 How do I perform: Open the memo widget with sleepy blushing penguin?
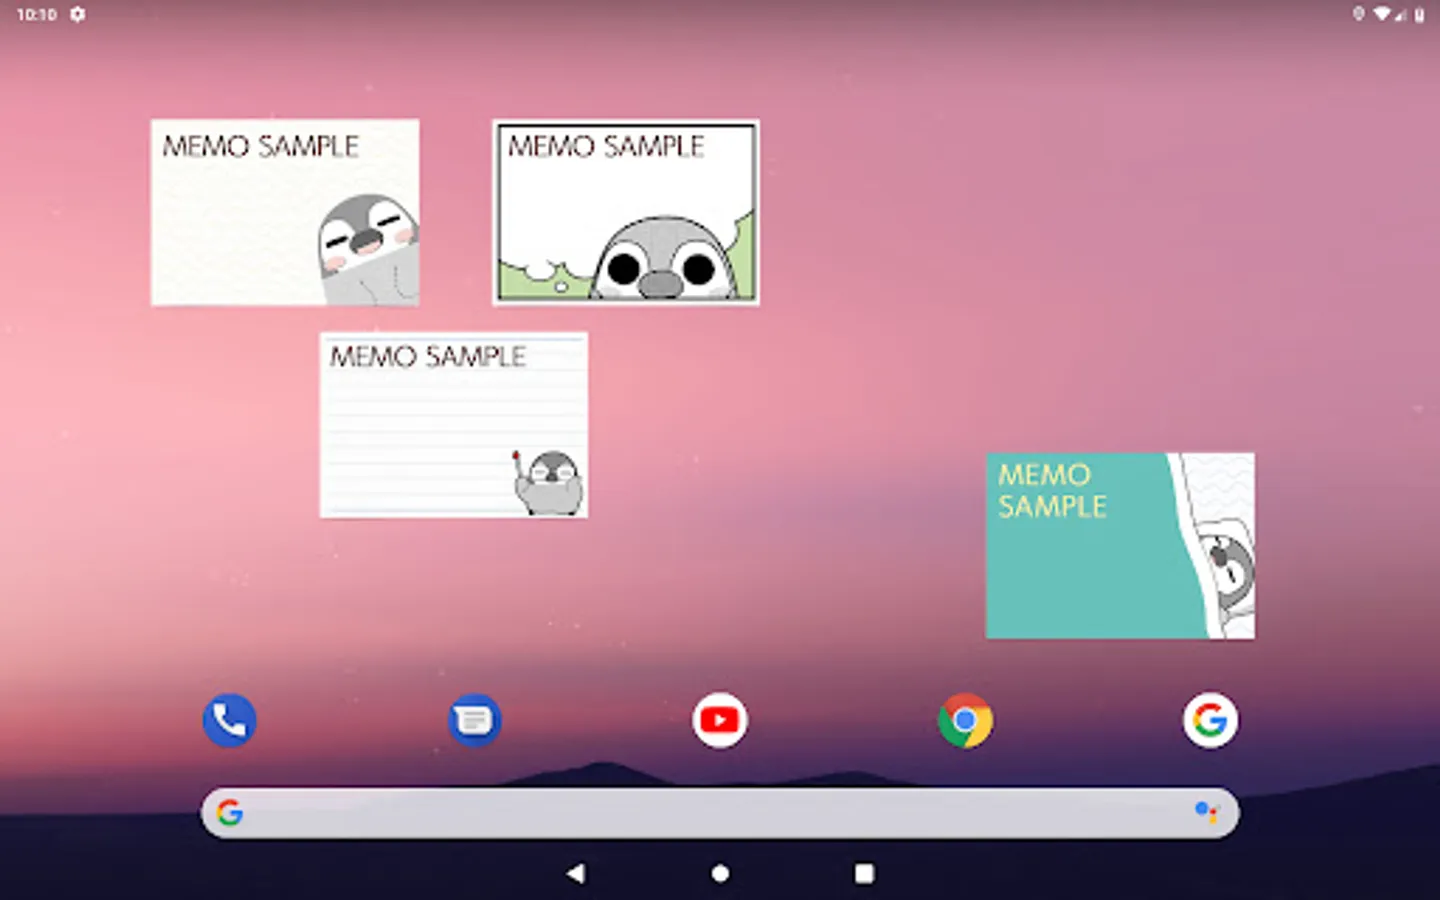pyautogui.click(x=285, y=212)
